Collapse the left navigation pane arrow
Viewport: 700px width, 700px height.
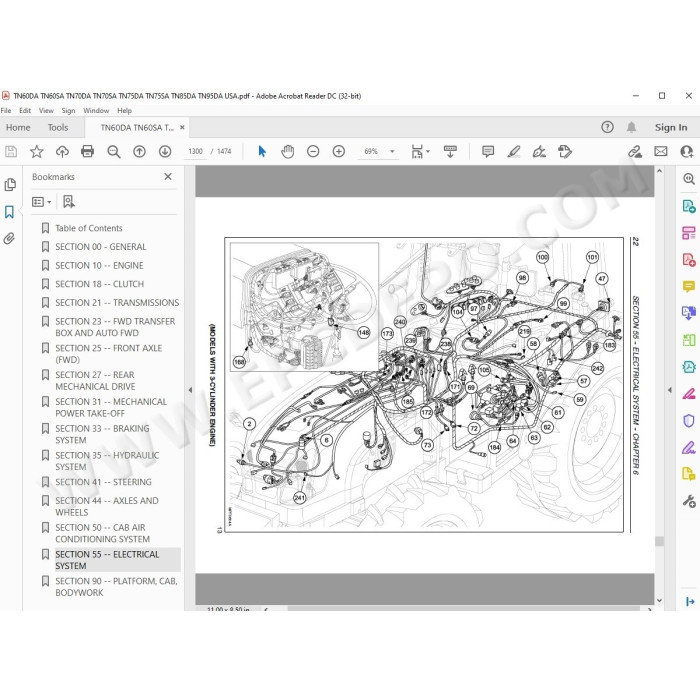190,390
